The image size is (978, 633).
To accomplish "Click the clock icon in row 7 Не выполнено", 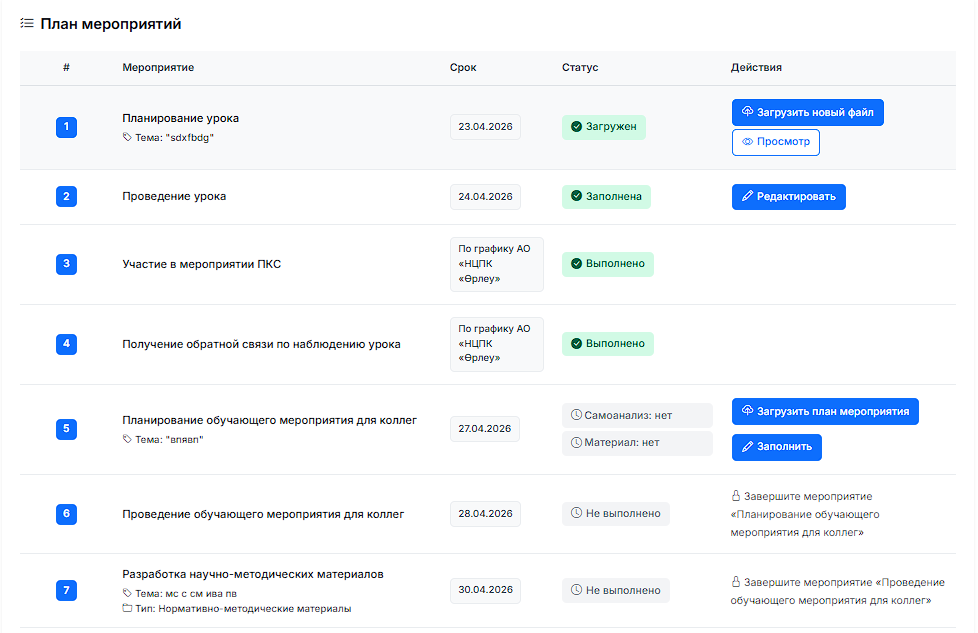I will 576,590.
